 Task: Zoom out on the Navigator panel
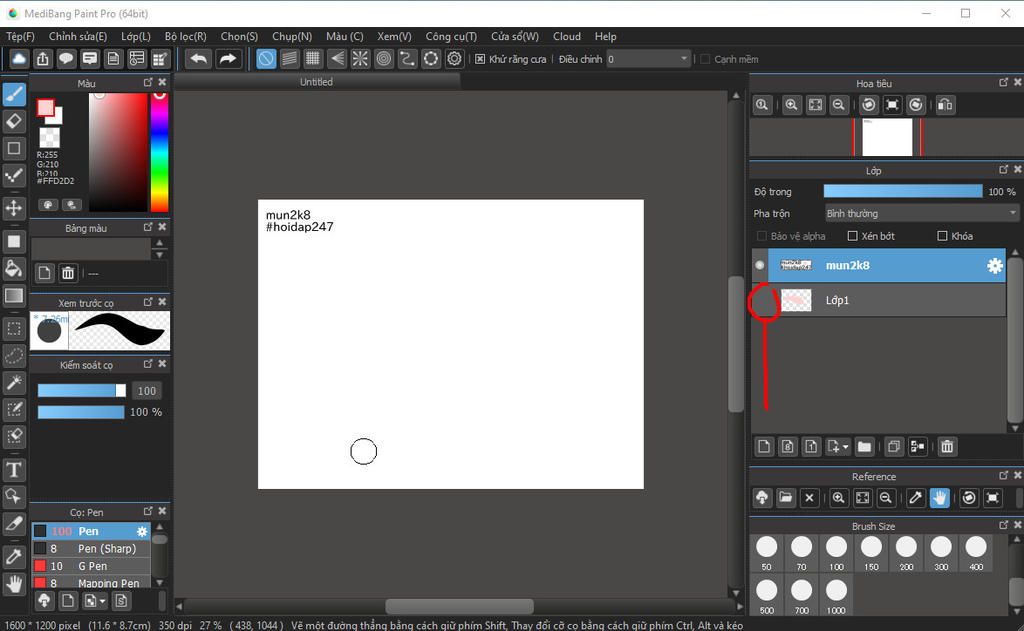pos(839,105)
